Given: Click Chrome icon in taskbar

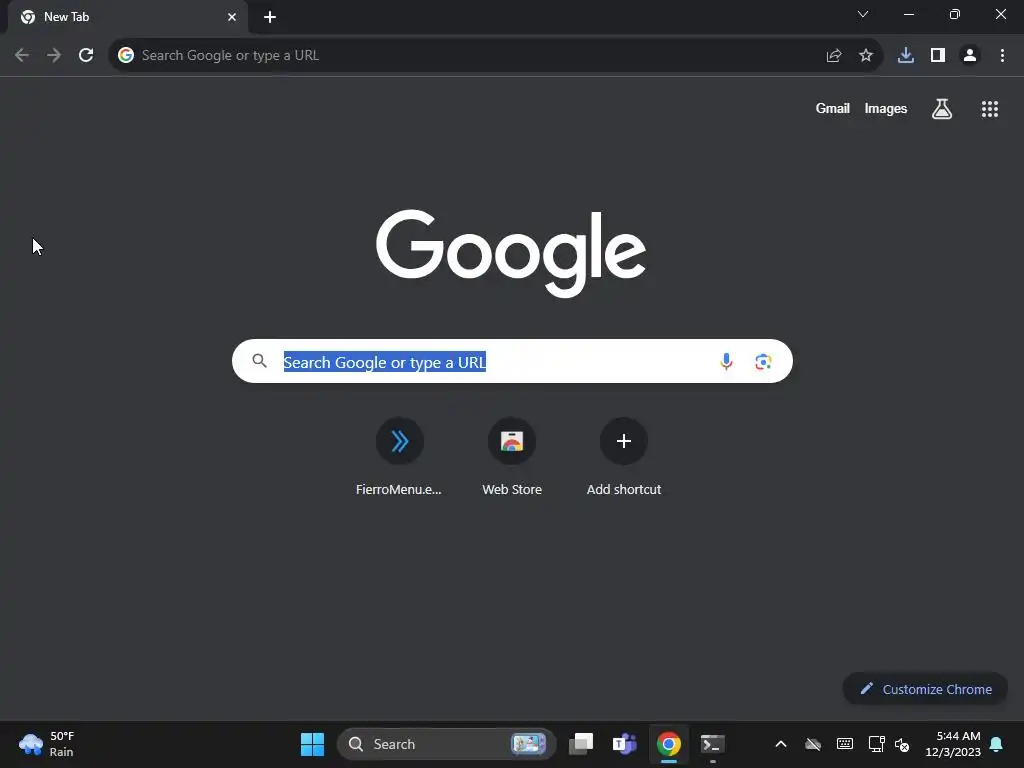Looking at the screenshot, I should pyautogui.click(x=668, y=744).
